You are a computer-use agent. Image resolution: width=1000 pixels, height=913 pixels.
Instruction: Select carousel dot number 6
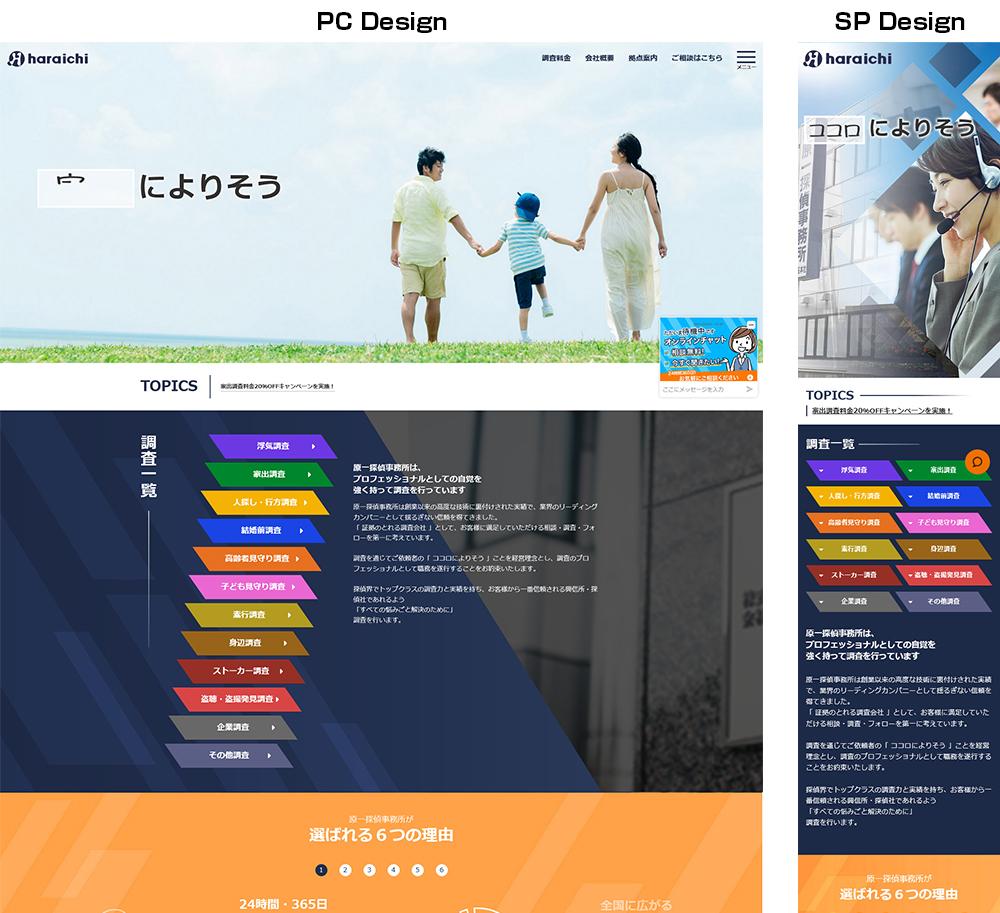(x=441, y=870)
